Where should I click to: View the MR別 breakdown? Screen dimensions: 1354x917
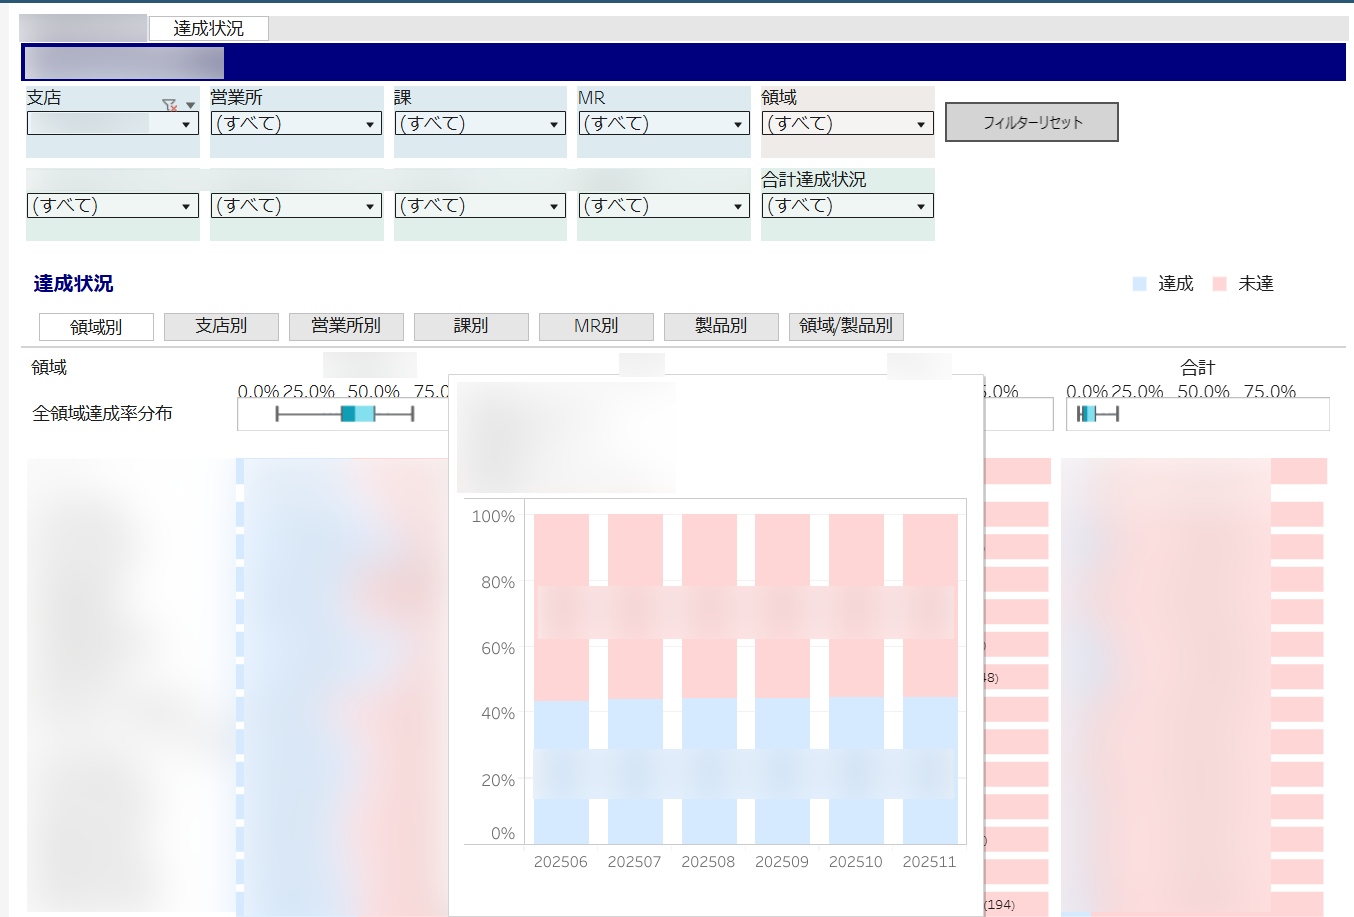point(596,326)
